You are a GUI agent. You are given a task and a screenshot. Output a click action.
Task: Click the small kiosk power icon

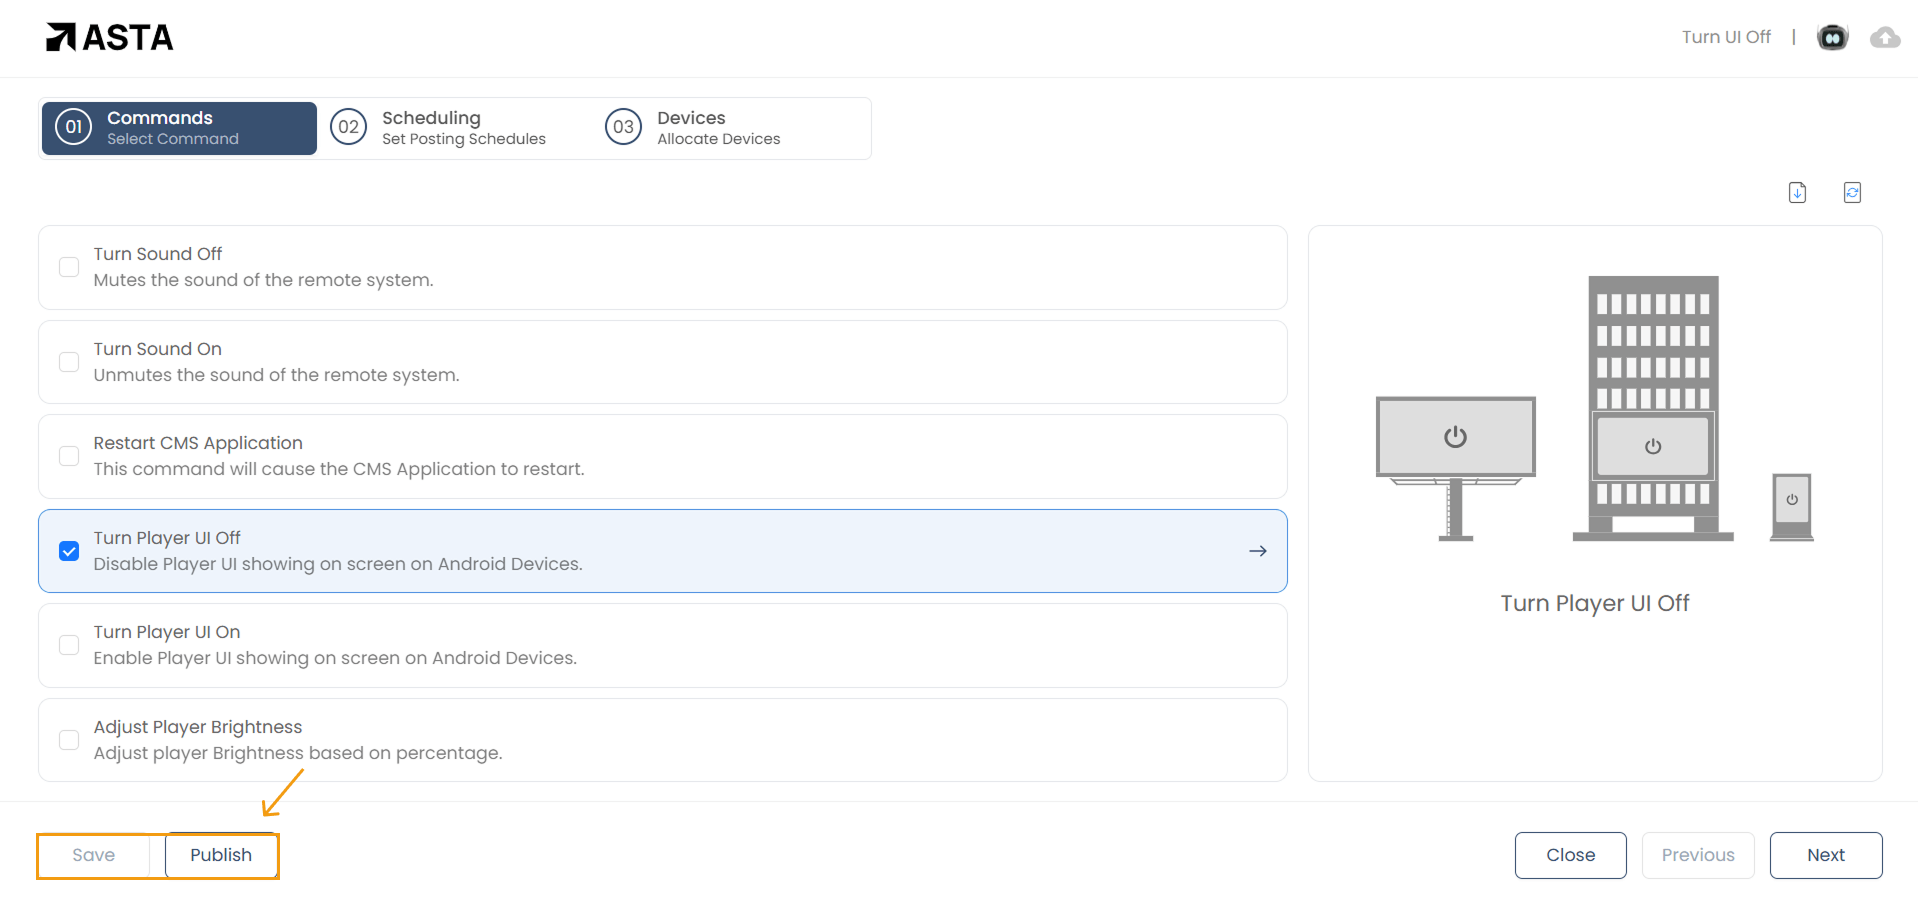pyautogui.click(x=1792, y=499)
